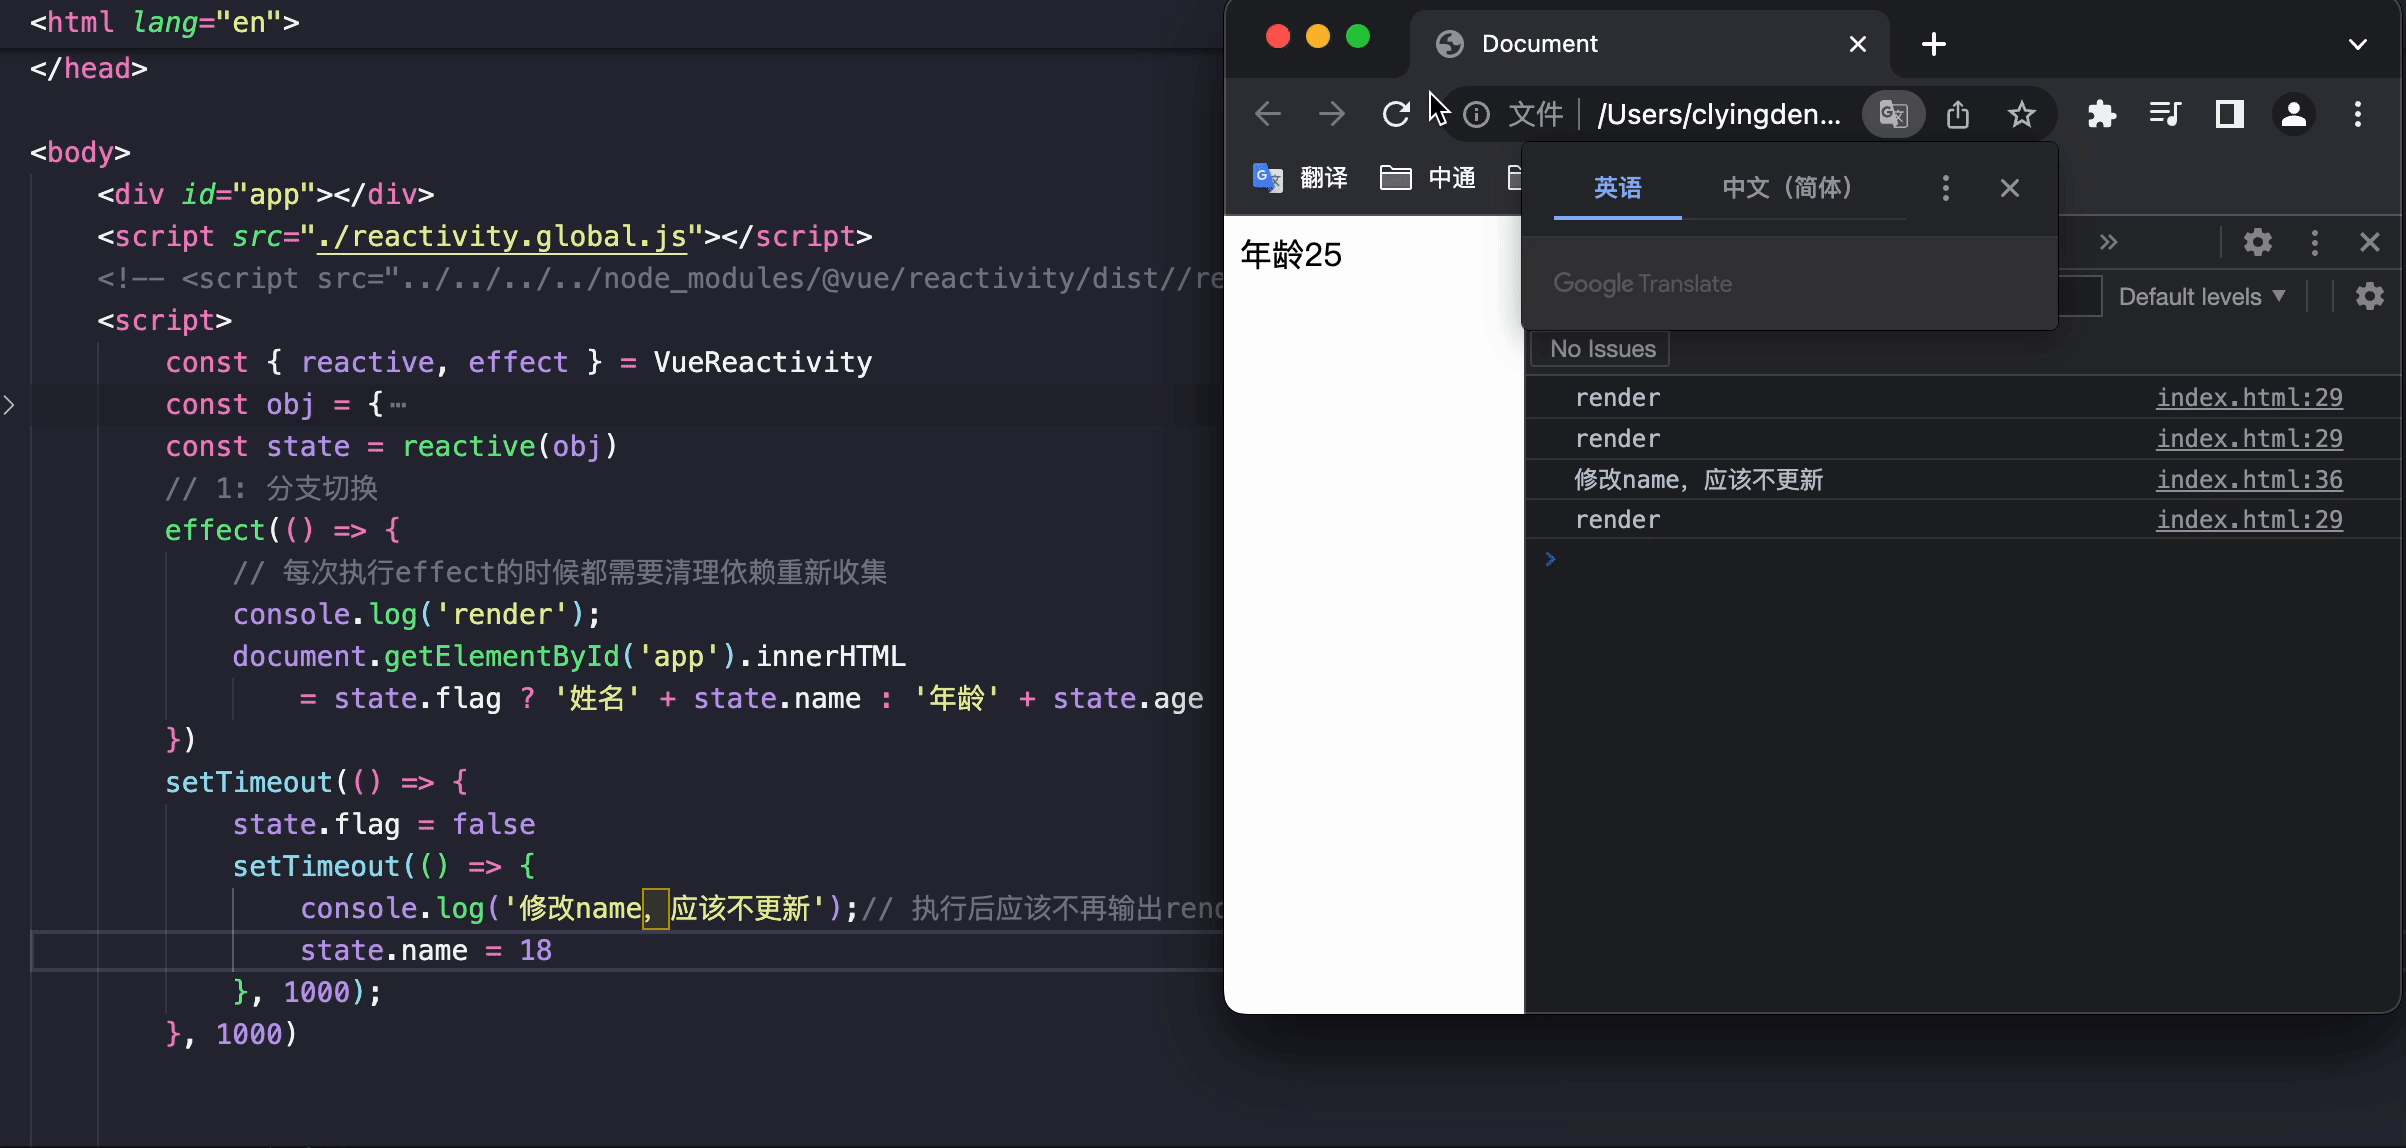2406x1148 pixels.
Task: Open the profile avatar icon
Action: click(2293, 114)
